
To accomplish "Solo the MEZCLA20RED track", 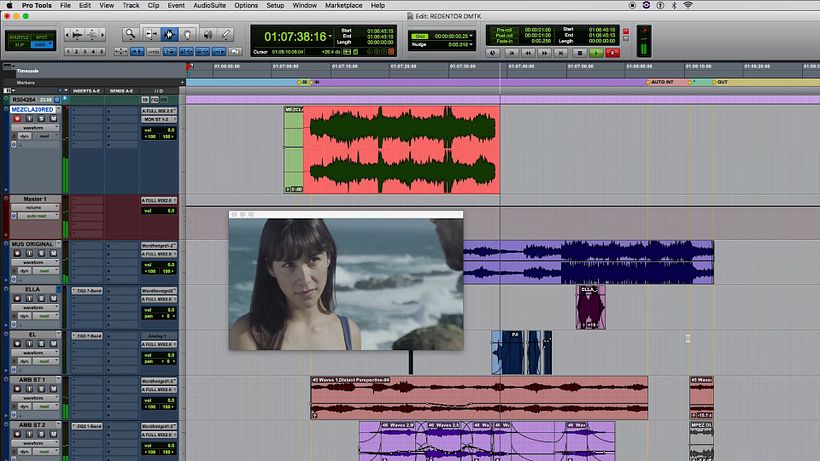I will 41,119.
